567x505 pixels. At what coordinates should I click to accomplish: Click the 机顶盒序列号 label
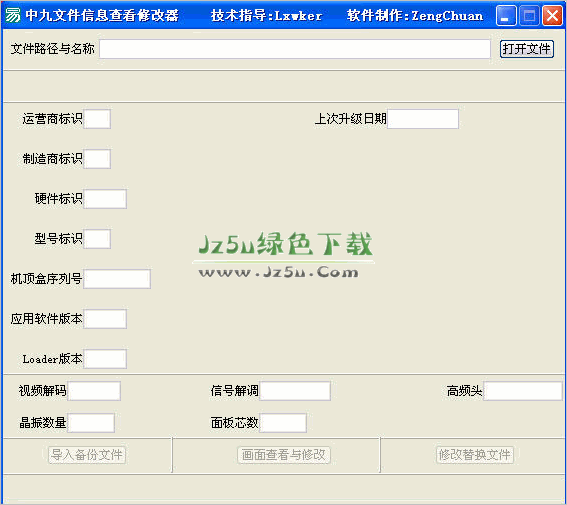46,279
